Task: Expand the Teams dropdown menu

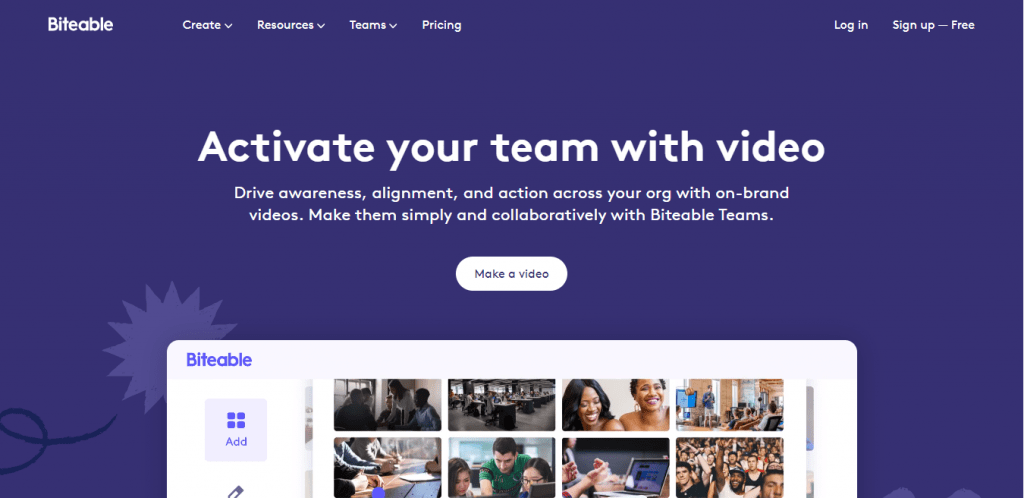Action: coord(373,25)
